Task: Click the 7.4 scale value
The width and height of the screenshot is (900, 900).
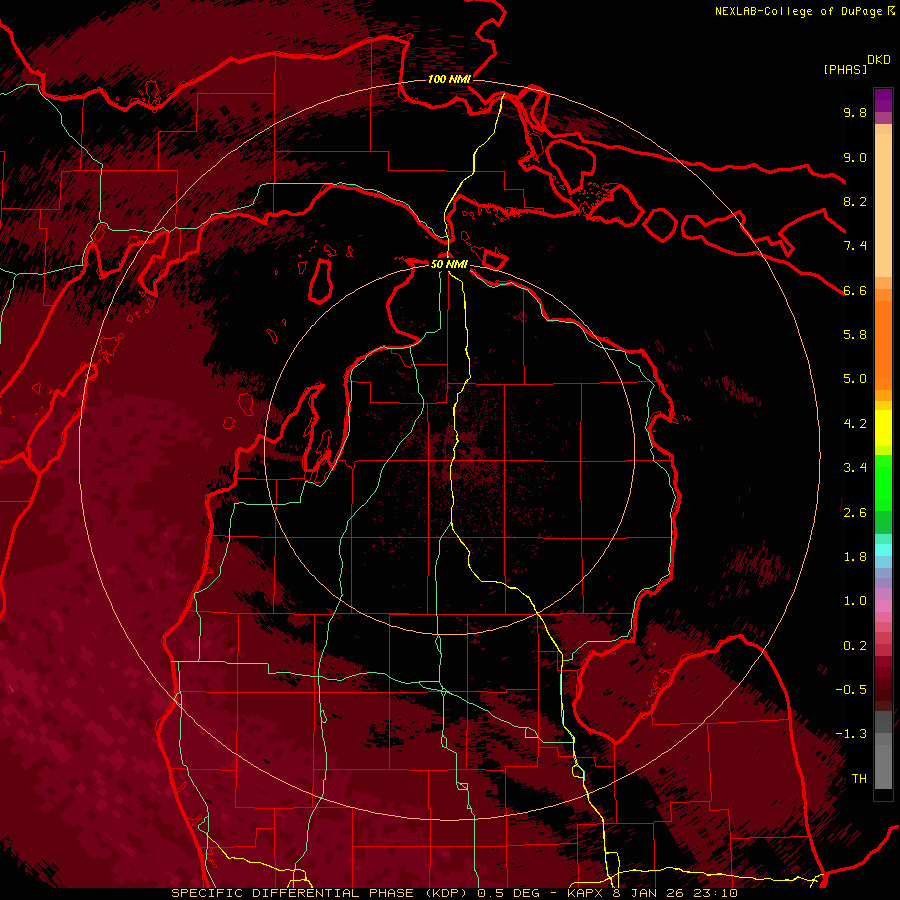Action: point(855,246)
